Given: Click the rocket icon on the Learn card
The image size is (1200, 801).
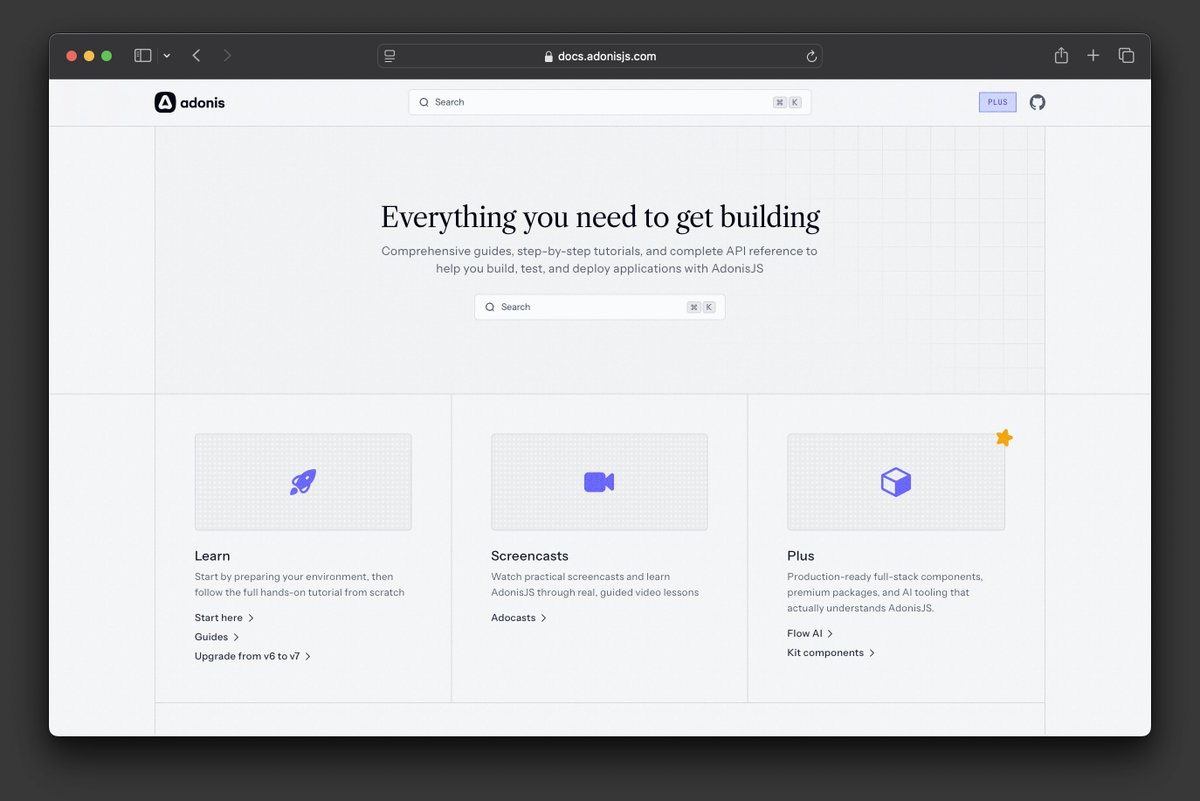Looking at the screenshot, I should (x=303, y=482).
